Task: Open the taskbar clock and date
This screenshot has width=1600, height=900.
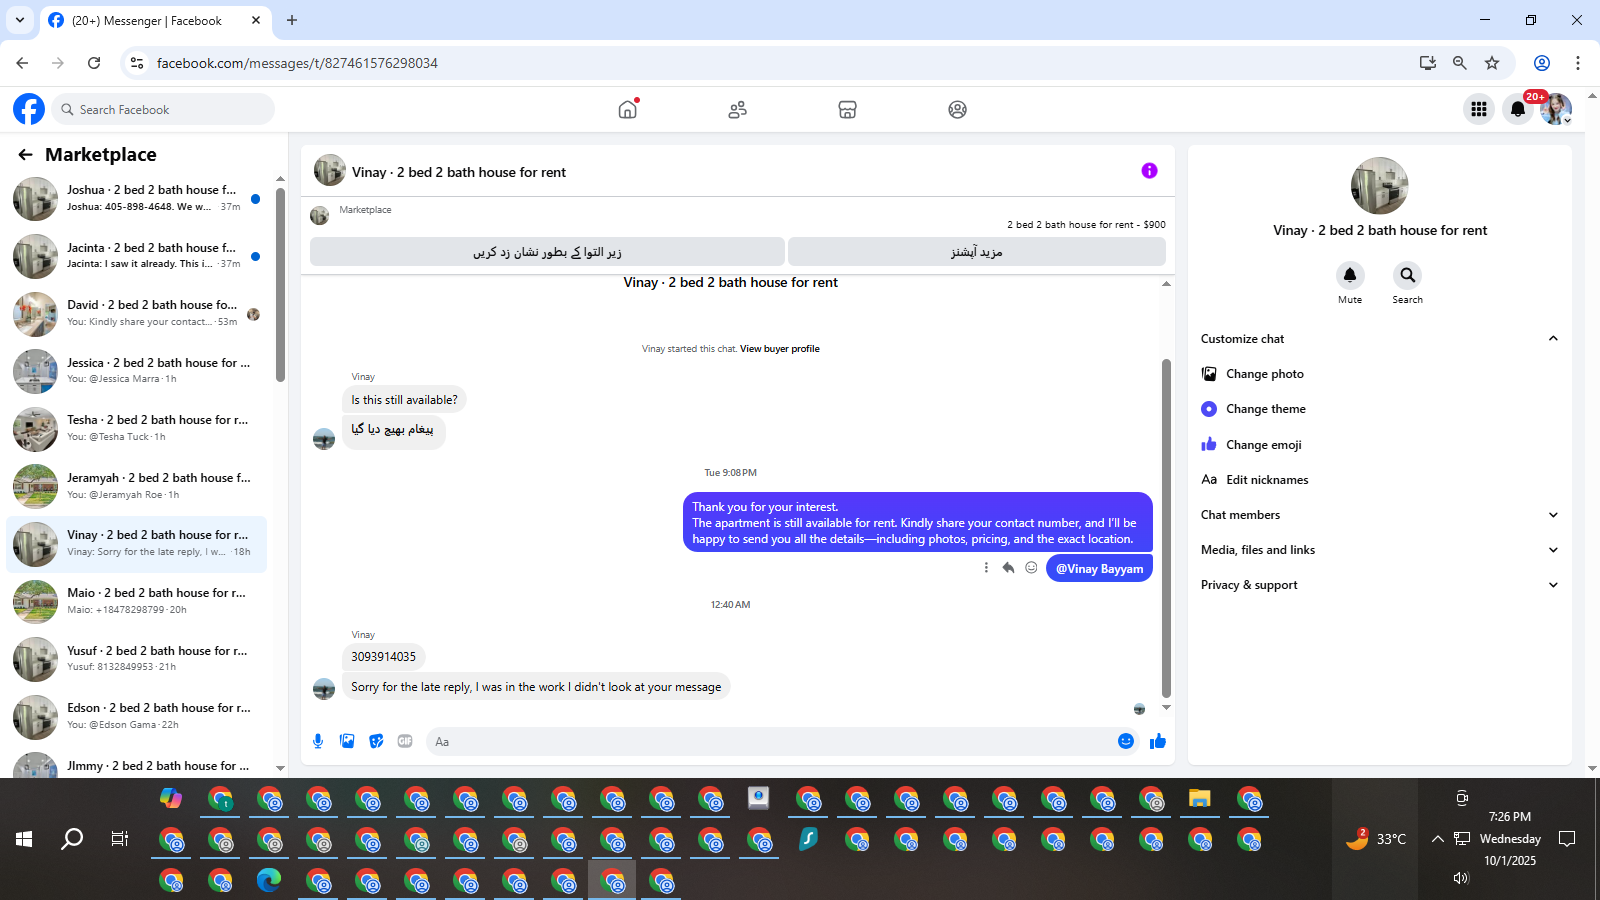Action: 1510,838
